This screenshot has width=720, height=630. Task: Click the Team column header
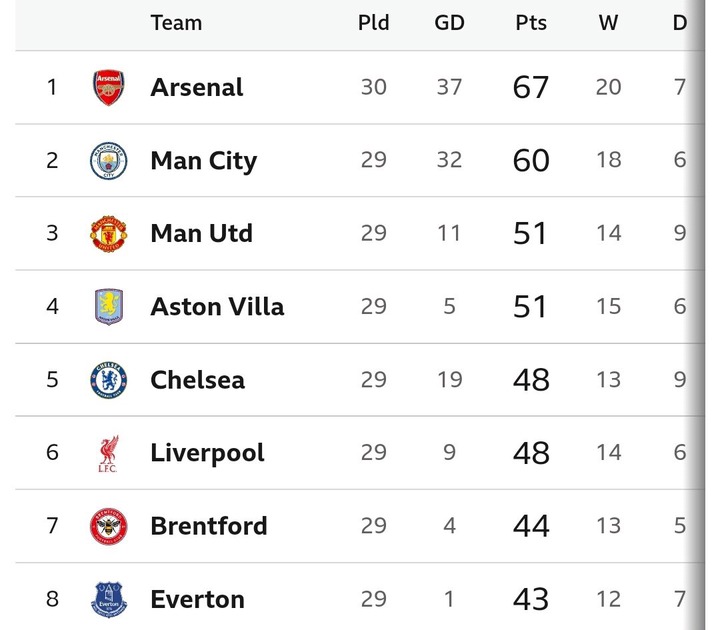click(x=176, y=23)
